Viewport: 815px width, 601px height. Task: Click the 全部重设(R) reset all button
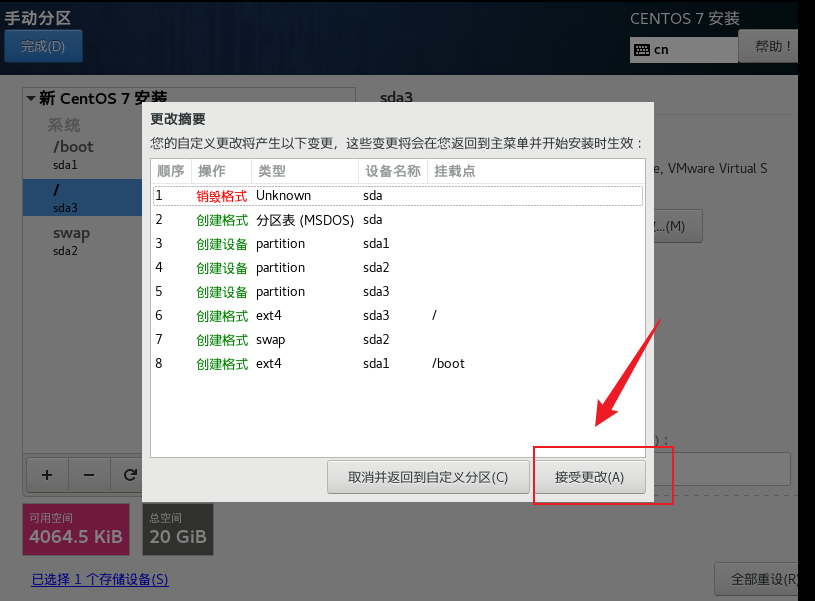click(x=757, y=579)
